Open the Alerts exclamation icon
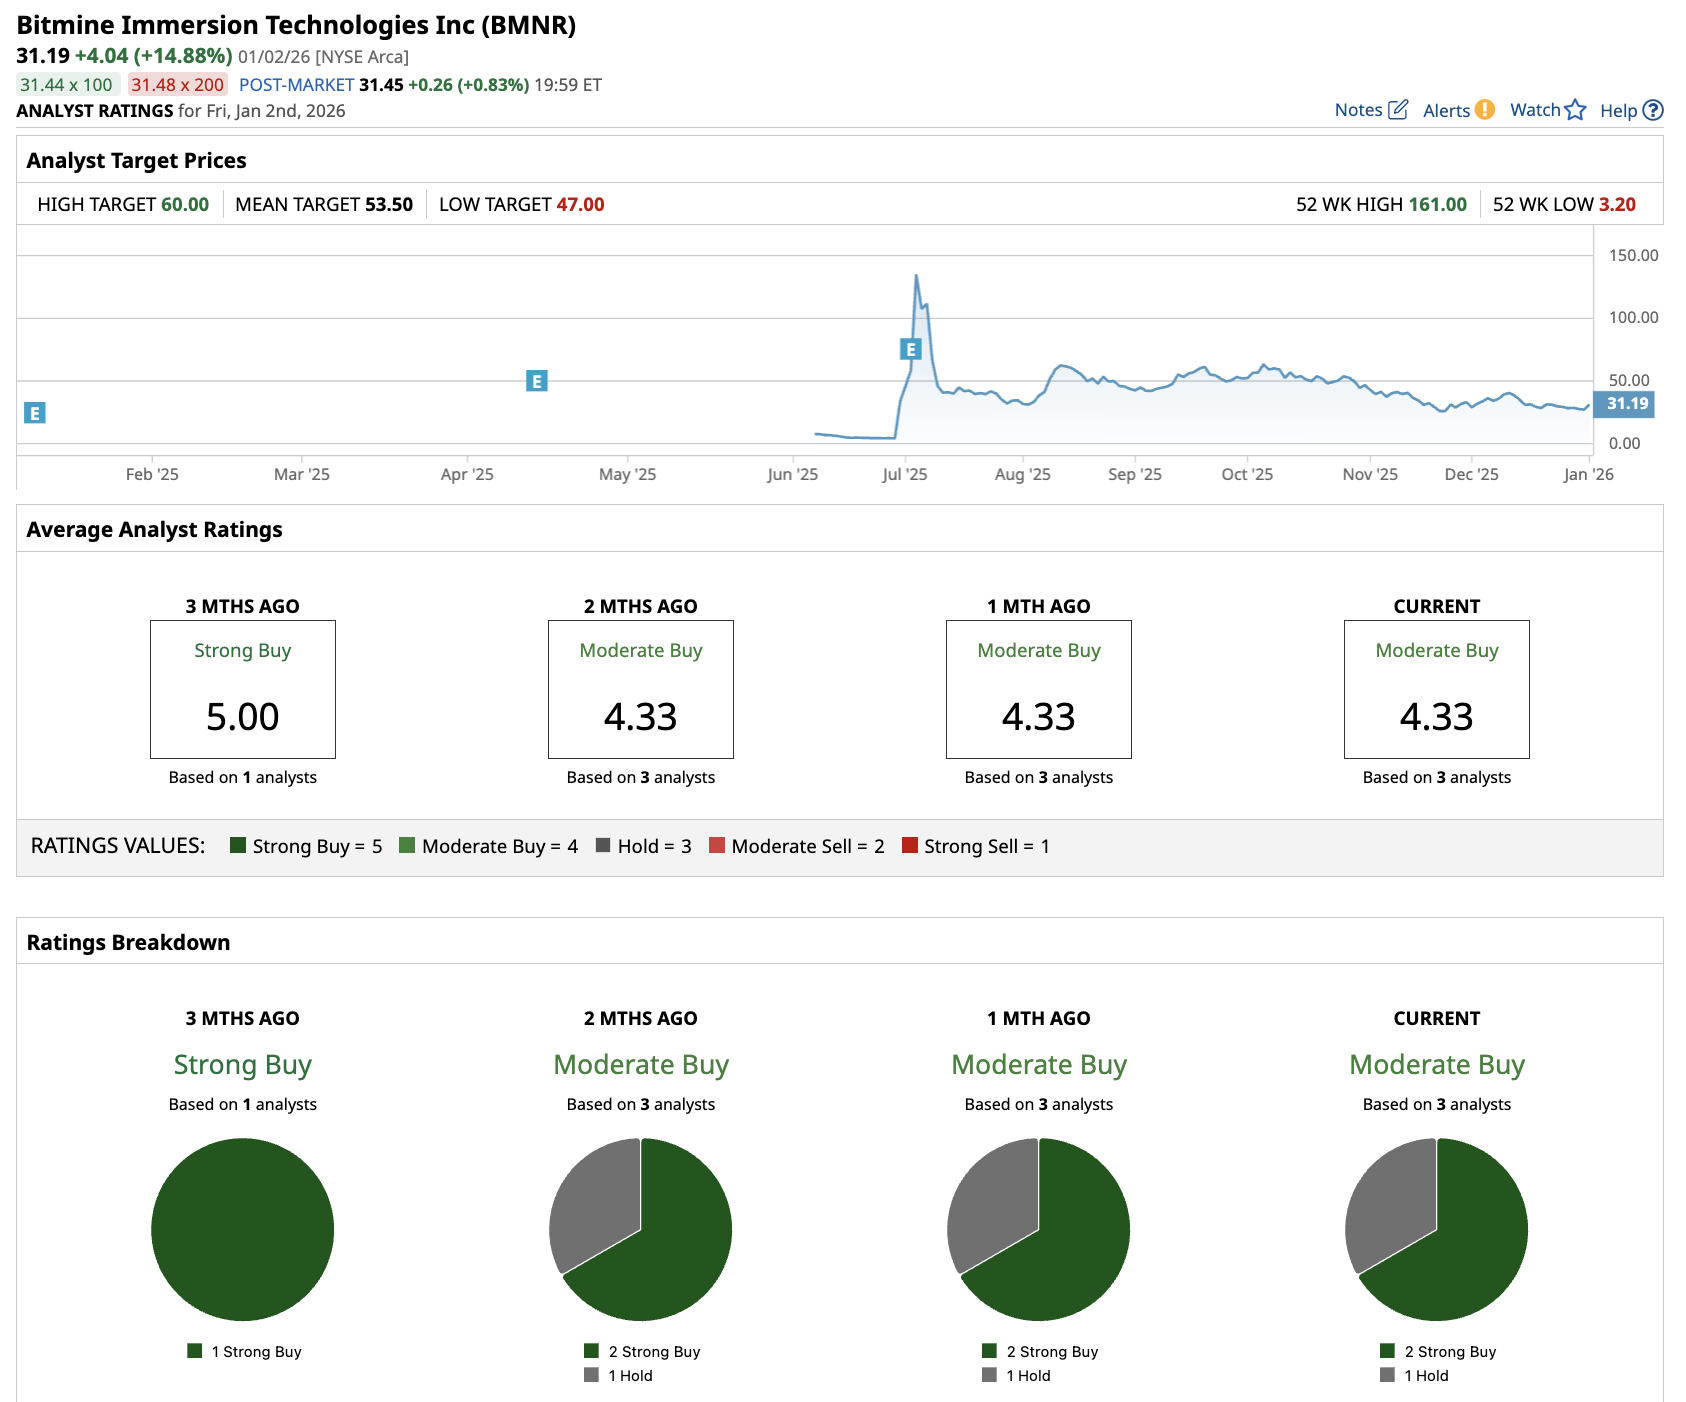1686x1402 pixels. 1485,110
